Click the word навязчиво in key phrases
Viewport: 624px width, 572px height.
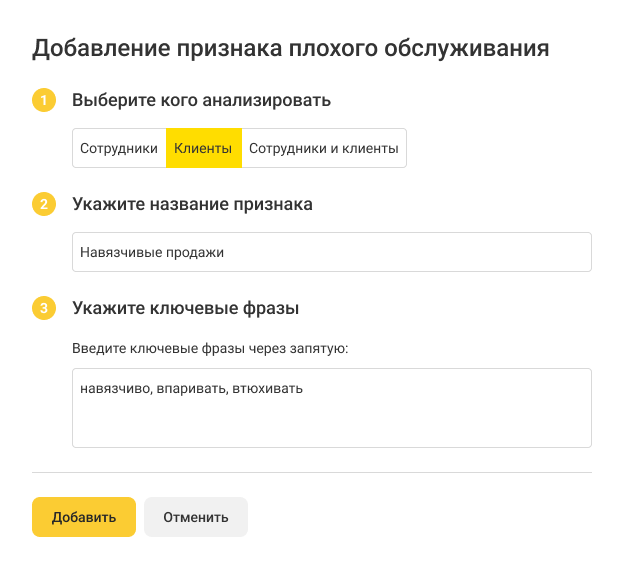coord(116,389)
